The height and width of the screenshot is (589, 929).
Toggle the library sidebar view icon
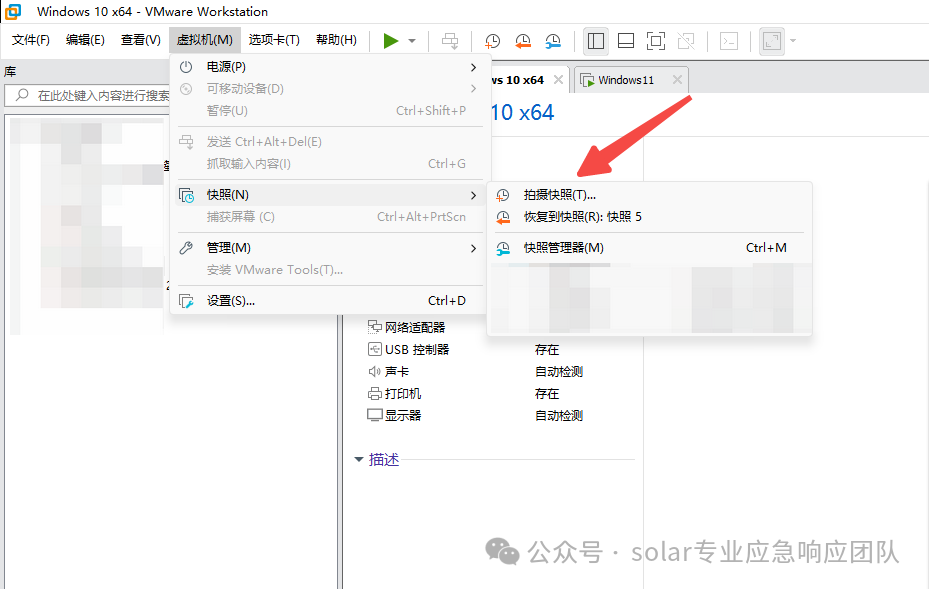click(x=595, y=41)
